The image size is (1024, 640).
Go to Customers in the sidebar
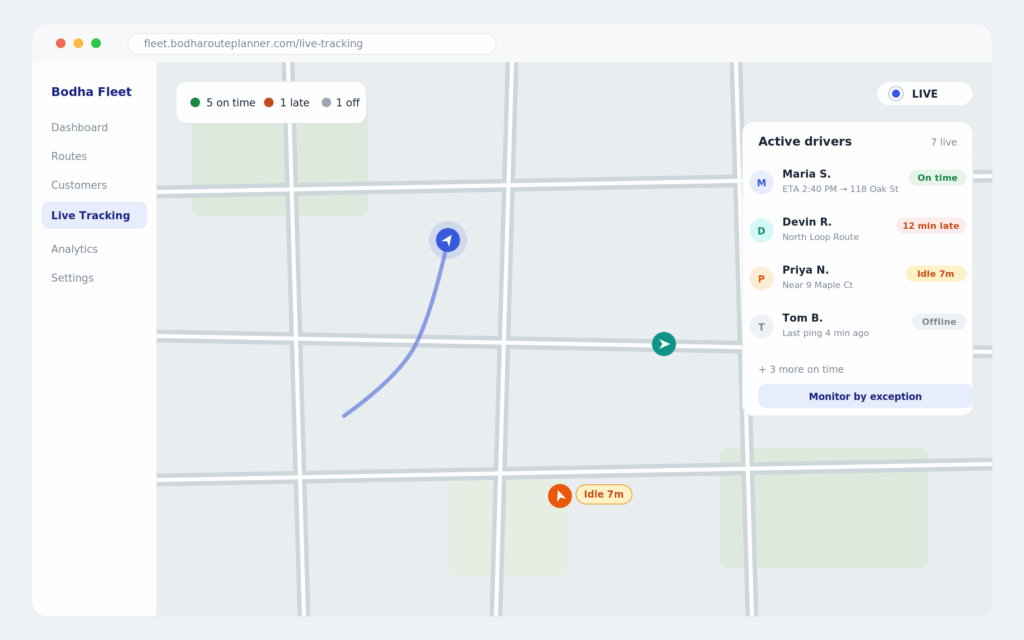tap(79, 185)
